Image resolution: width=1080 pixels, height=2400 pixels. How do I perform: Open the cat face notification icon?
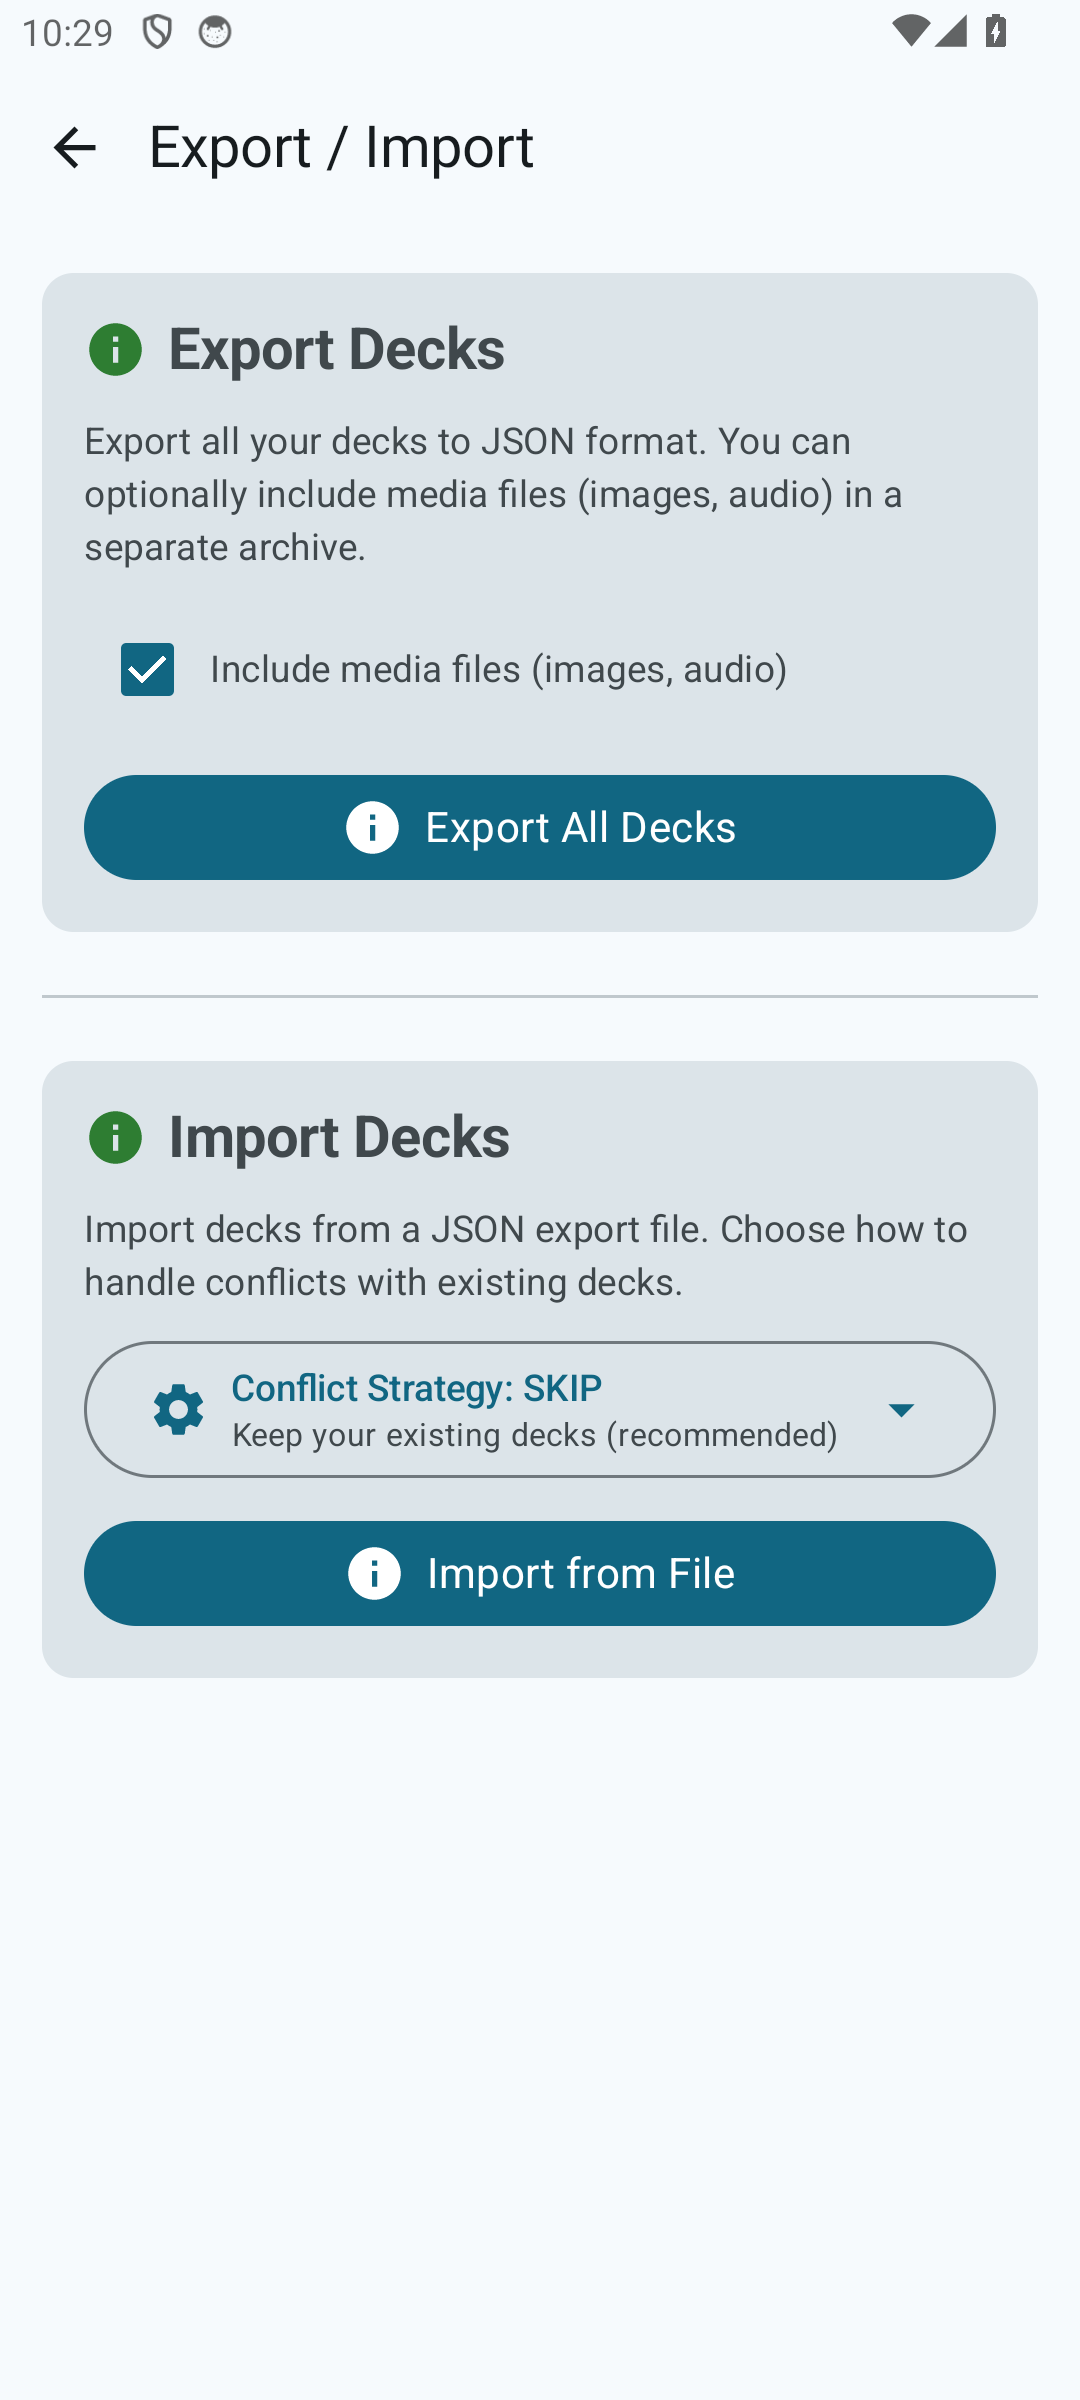[215, 33]
